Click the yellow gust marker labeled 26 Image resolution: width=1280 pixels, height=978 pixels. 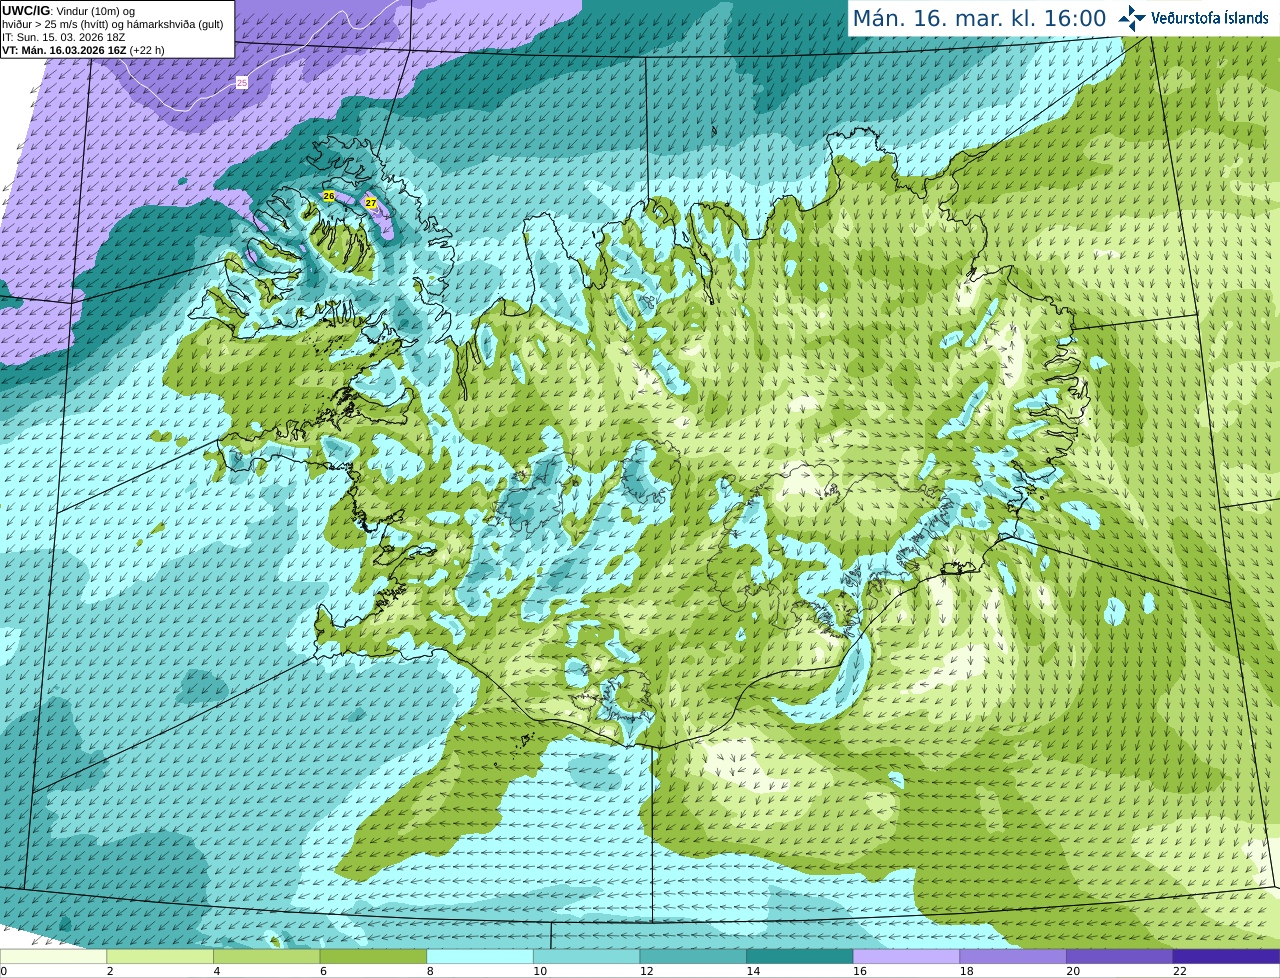pos(328,196)
